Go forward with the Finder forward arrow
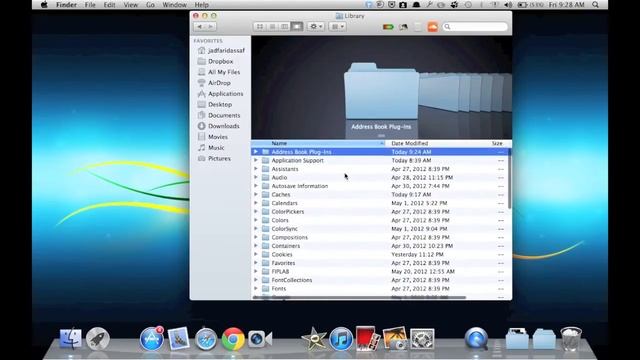This screenshot has height=360, width=640. coord(211,27)
